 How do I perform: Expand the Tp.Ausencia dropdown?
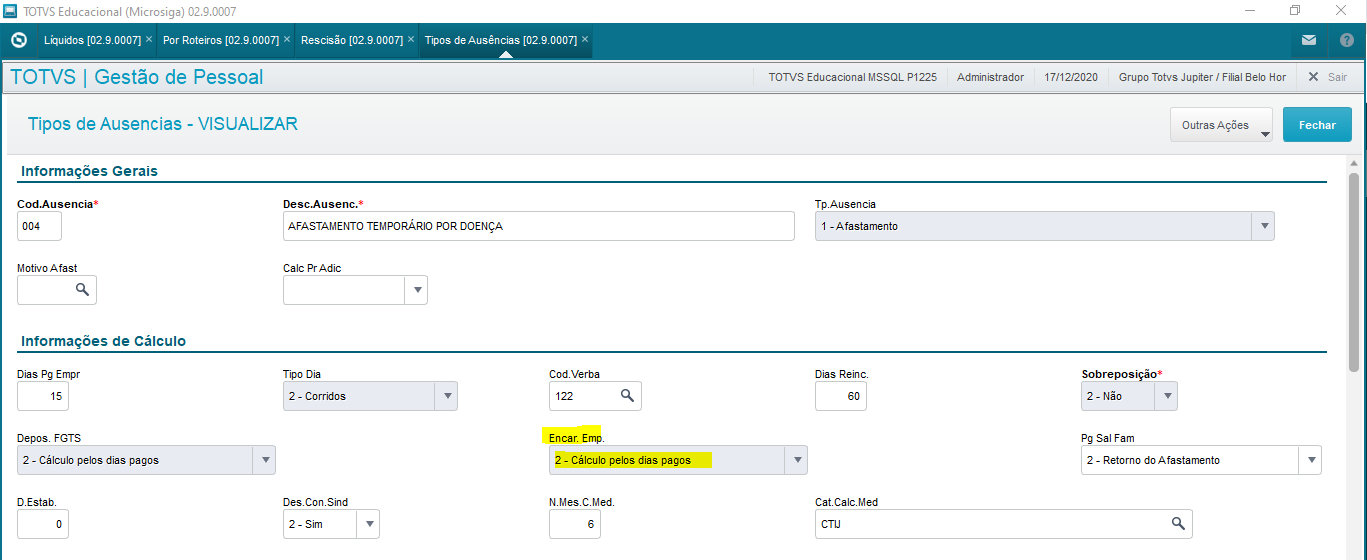click(1263, 226)
